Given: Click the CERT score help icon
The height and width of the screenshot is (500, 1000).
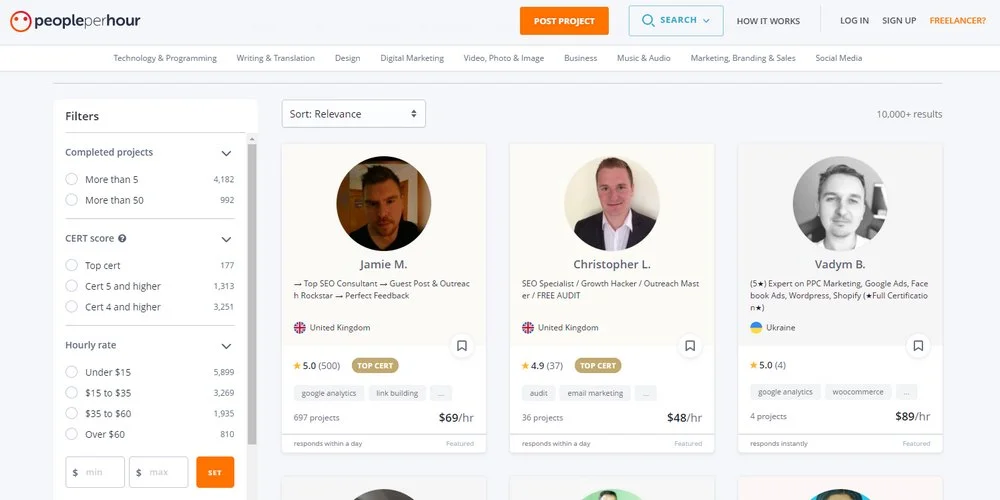Looking at the screenshot, I should pos(122,239).
